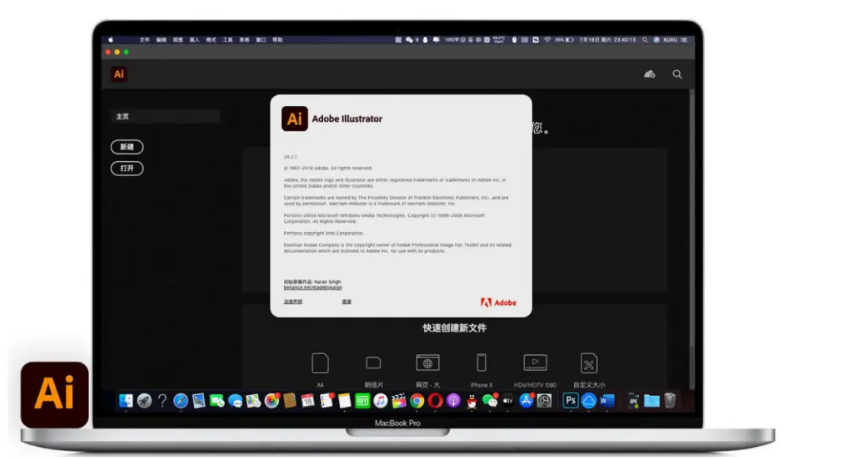The image size is (848, 458).
Task: Click the 快速创建新文件 heading
Action: [x=454, y=328]
